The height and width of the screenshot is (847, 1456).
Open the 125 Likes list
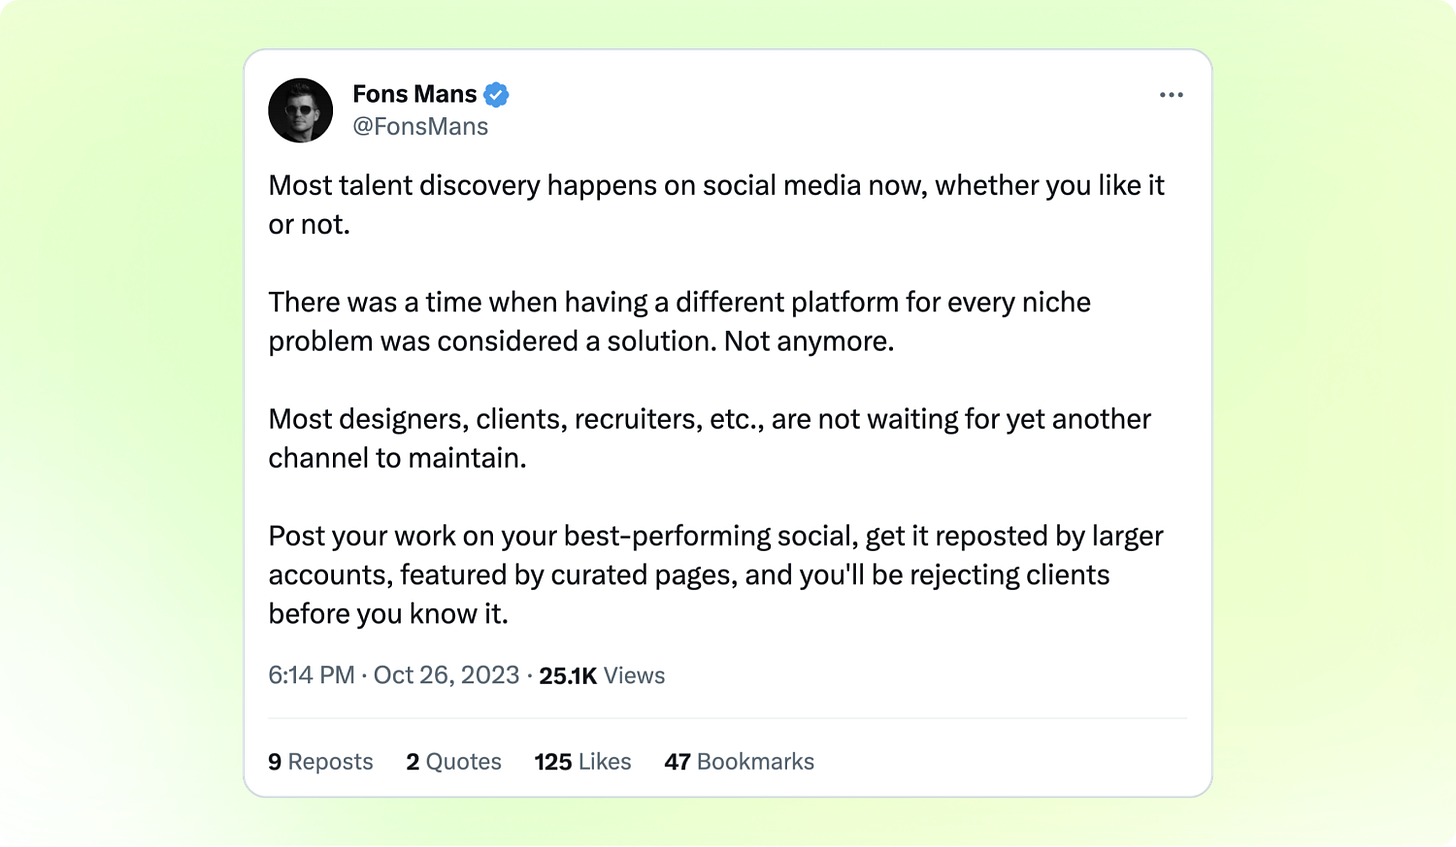(x=583, y=762)
